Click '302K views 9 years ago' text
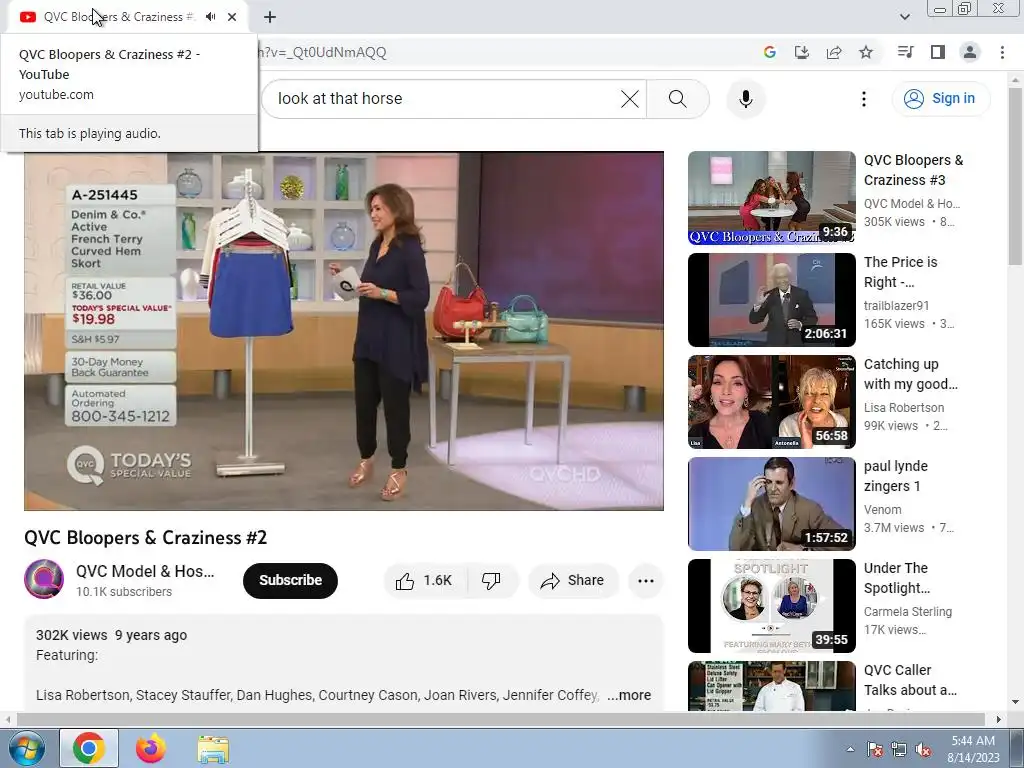Screen dimensions: 1024x768 click(111, 635)
